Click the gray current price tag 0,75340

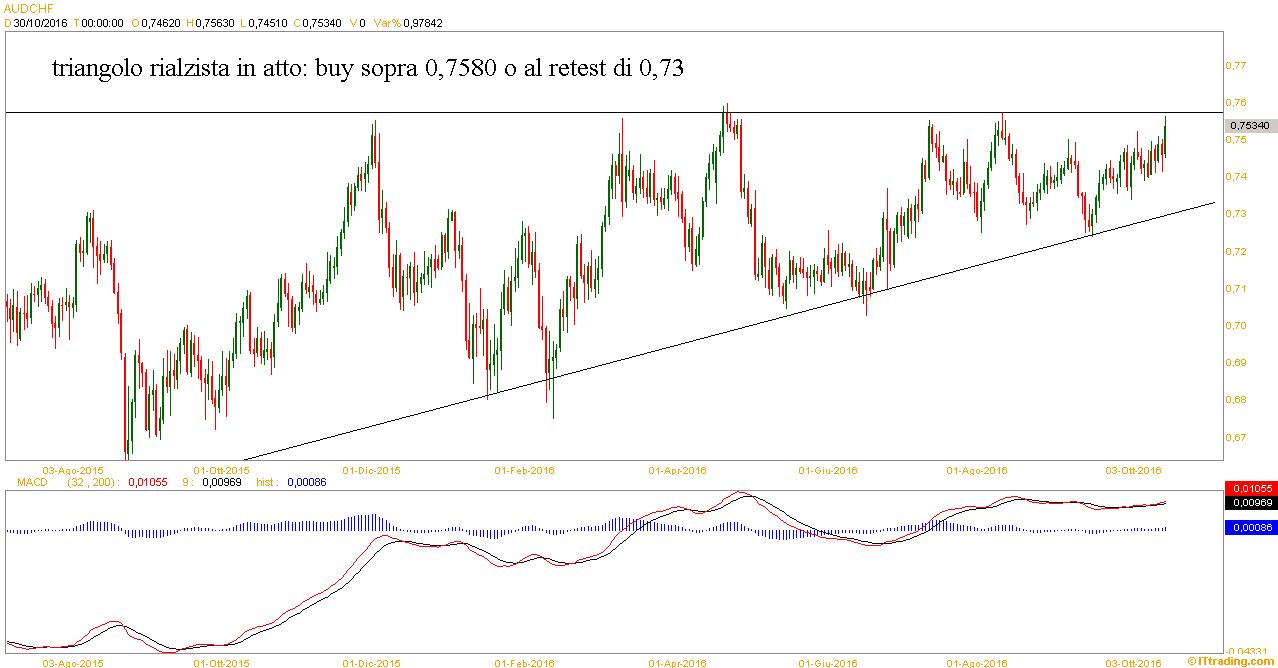[x=1250, y=125]
